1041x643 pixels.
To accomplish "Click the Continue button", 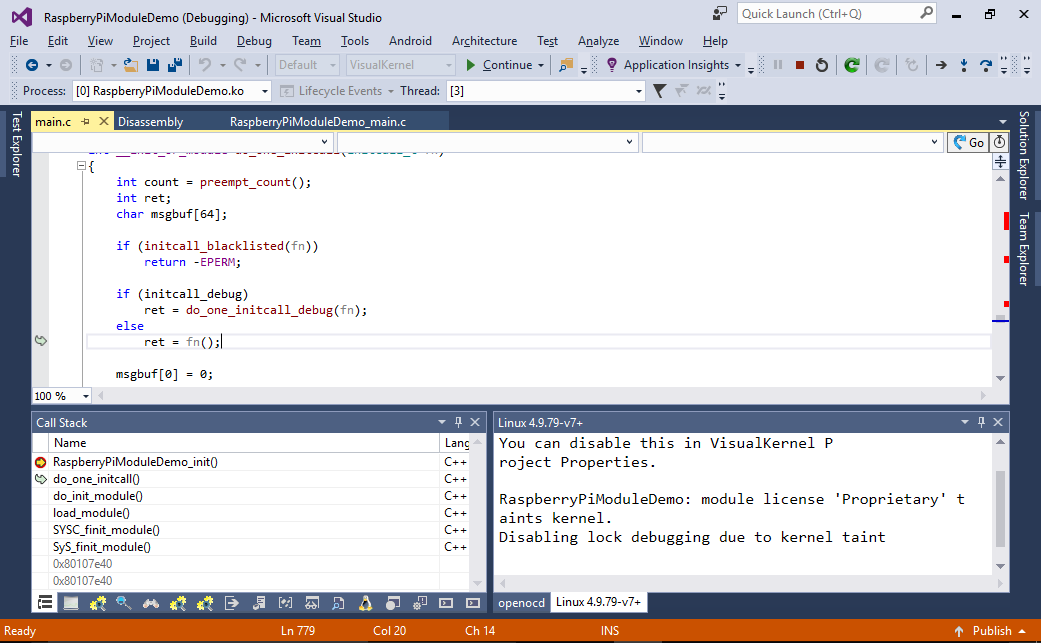I will 506,65.
